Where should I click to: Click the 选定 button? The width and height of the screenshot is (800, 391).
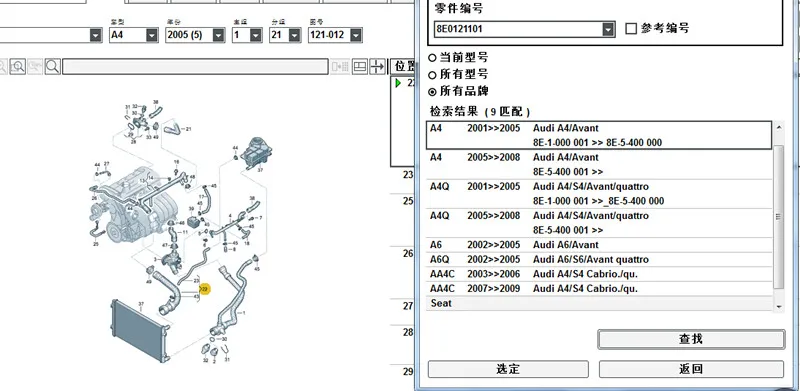[x=508, y=369]
